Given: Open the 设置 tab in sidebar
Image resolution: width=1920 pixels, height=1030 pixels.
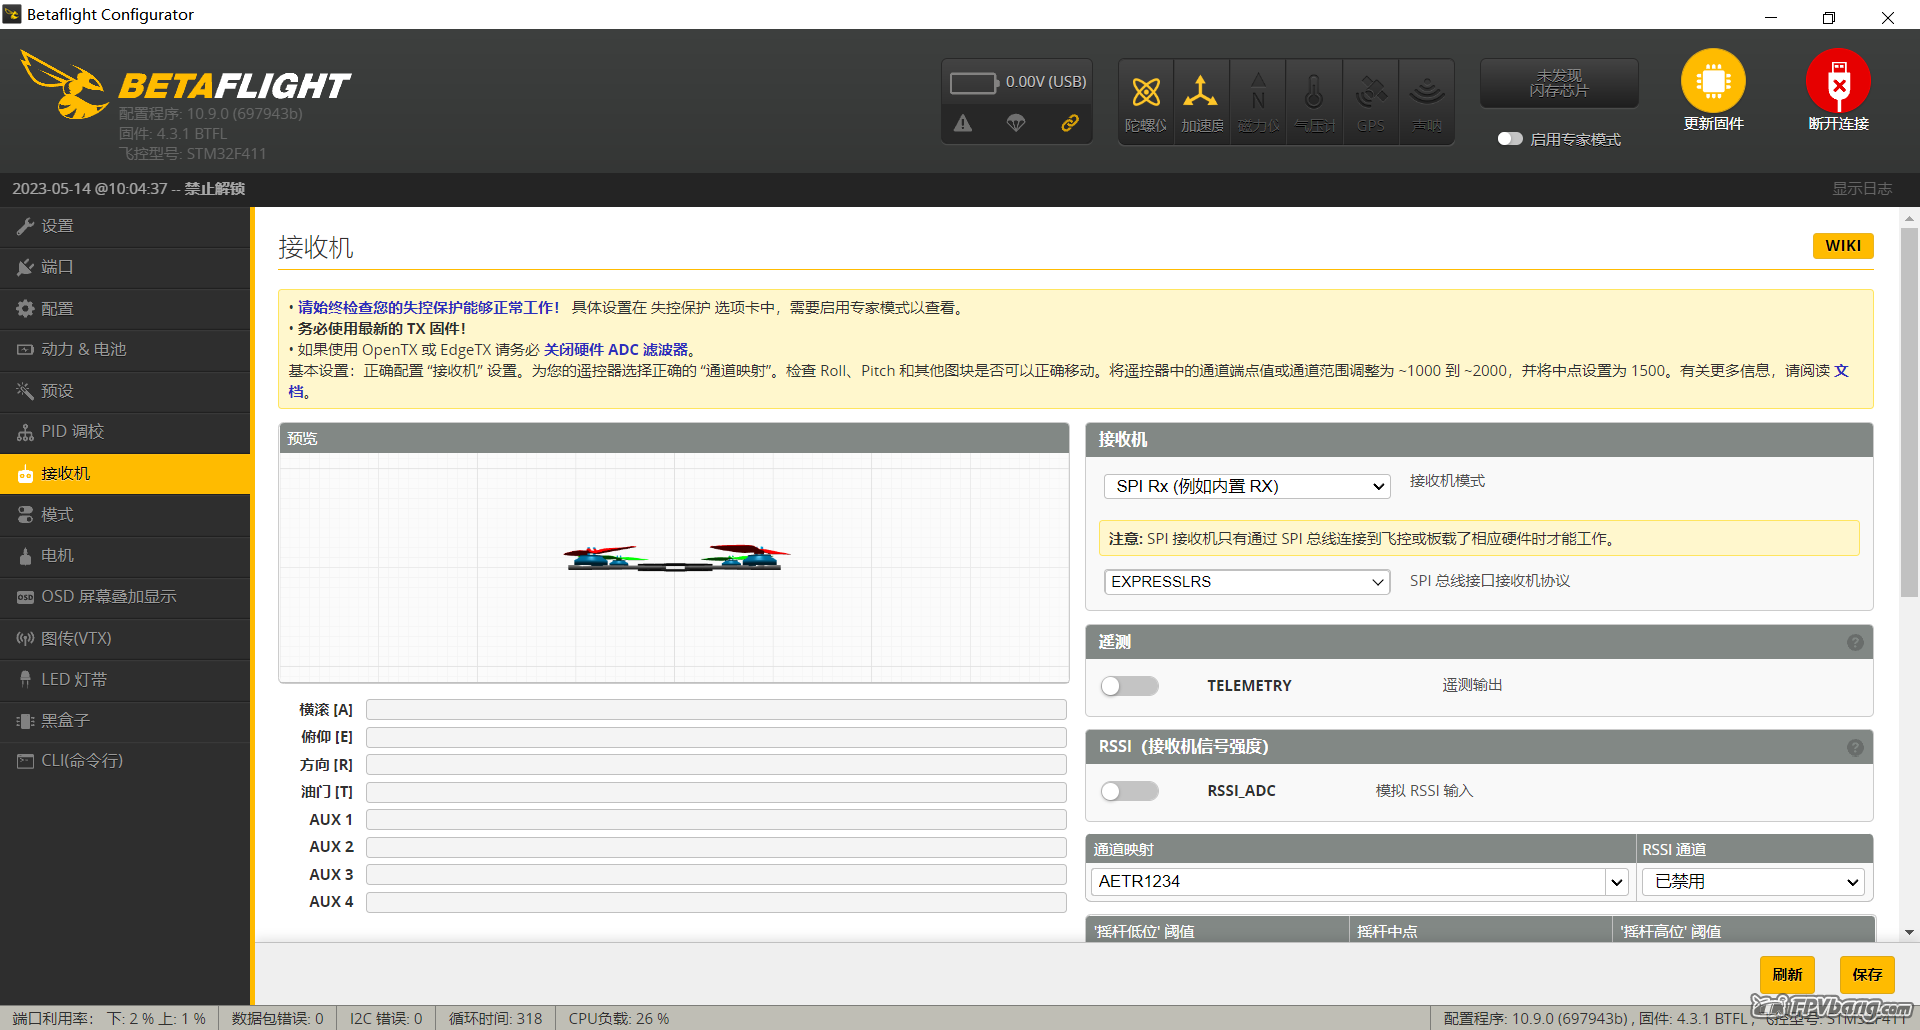Looking at the screenshot, I should pyautogui.click(x=125, y=226).
